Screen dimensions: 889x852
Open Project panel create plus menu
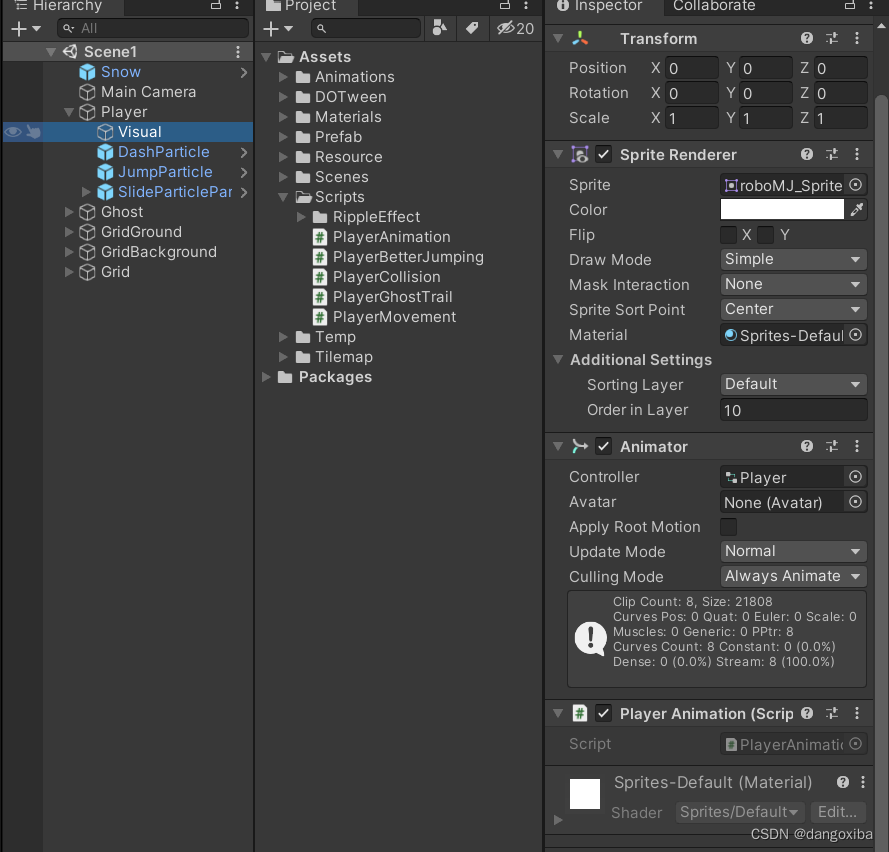pyautogui.click(x=277, y=28)
